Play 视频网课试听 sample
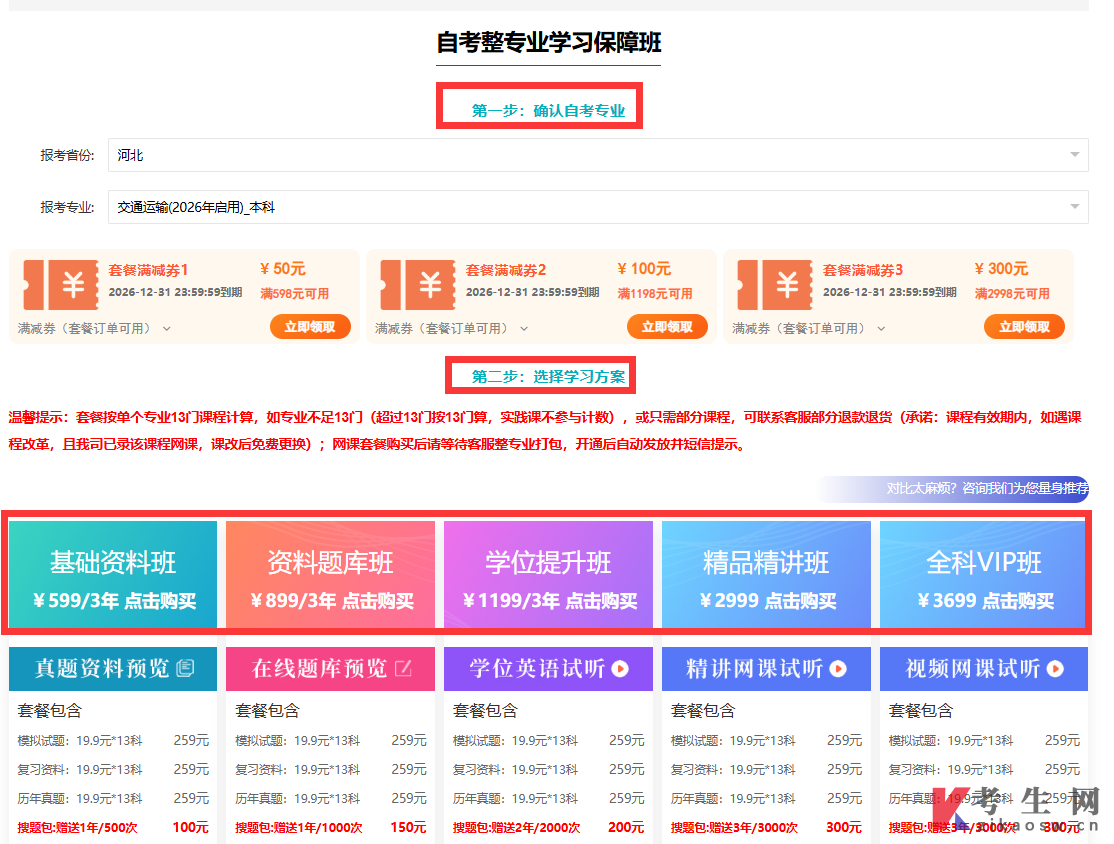 (984, 669)
